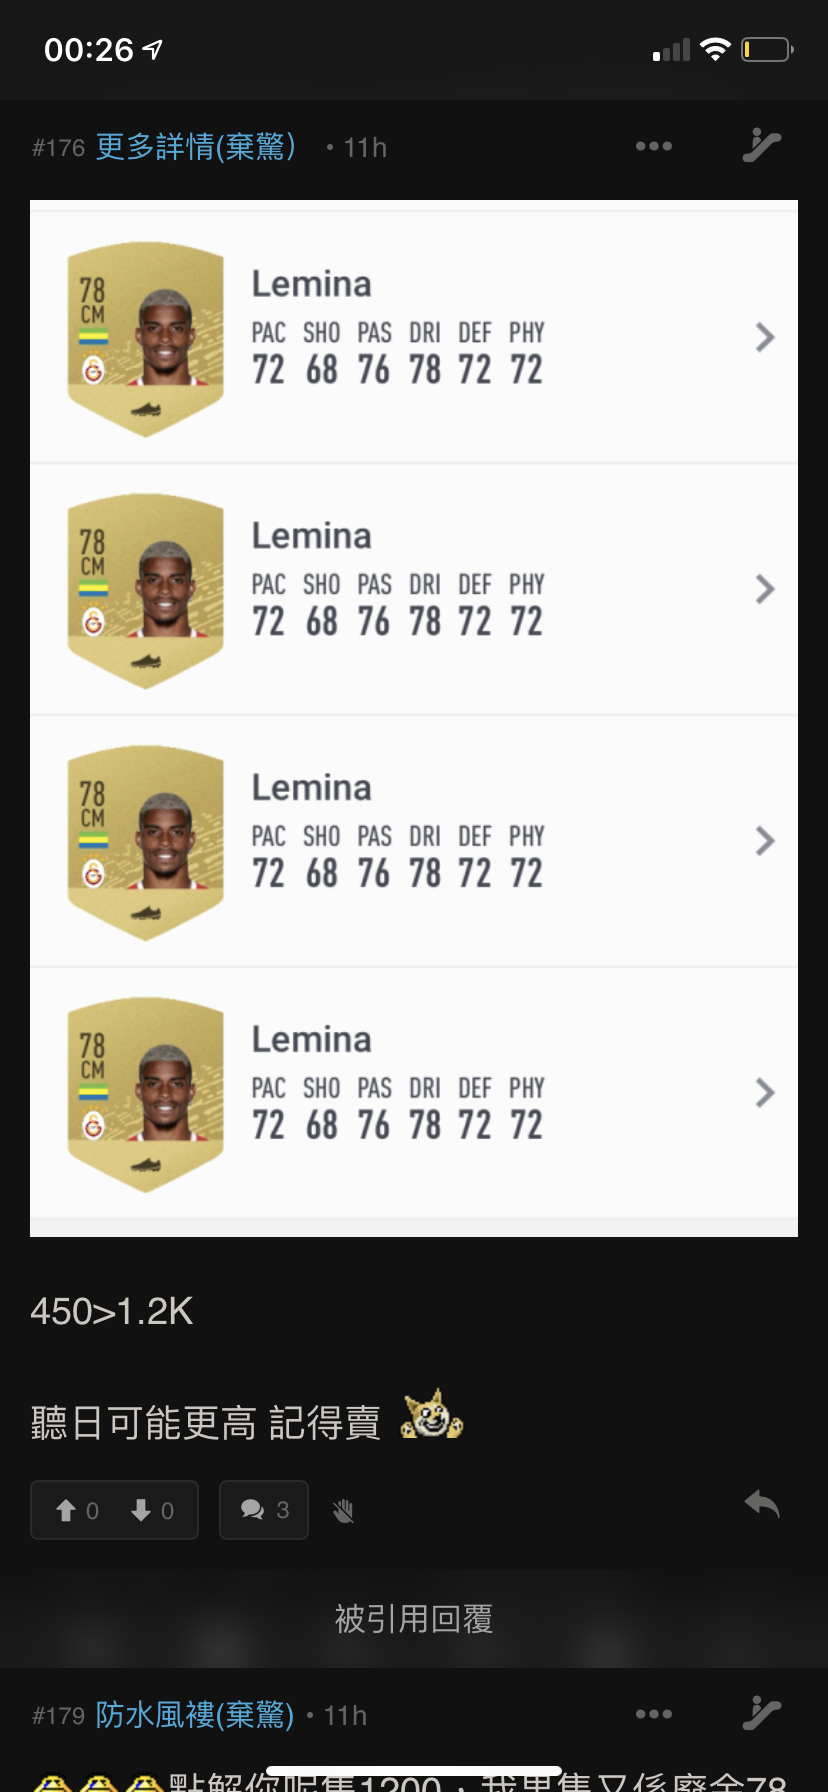Screen dimensions: 828x1792
Task: Tap the location arrow in status bar
Action: coord(153,49)
